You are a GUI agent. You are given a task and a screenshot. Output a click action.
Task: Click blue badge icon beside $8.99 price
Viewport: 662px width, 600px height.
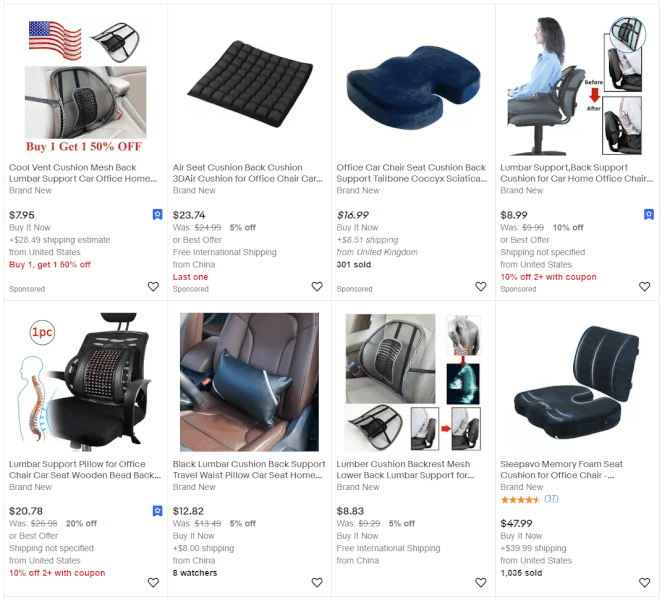pyautogui.click(x=649, y=214)
